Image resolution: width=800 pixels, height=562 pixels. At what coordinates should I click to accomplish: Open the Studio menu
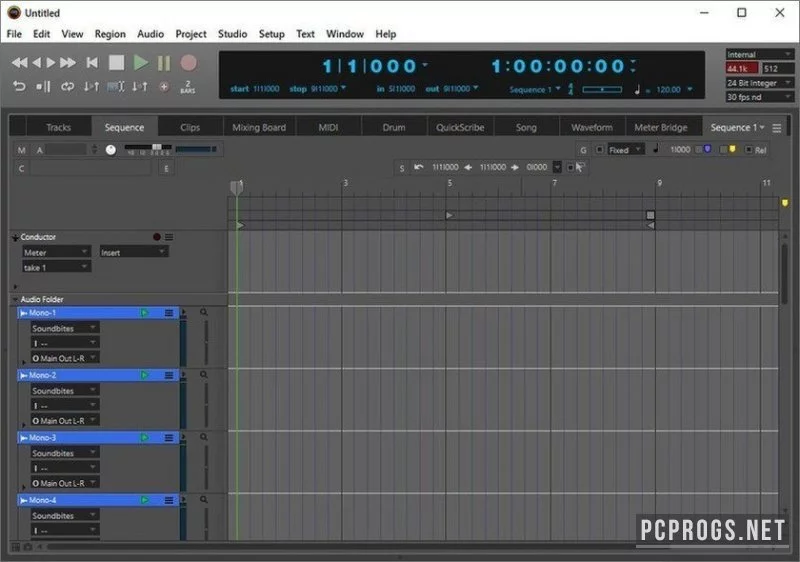pos(233,34)
